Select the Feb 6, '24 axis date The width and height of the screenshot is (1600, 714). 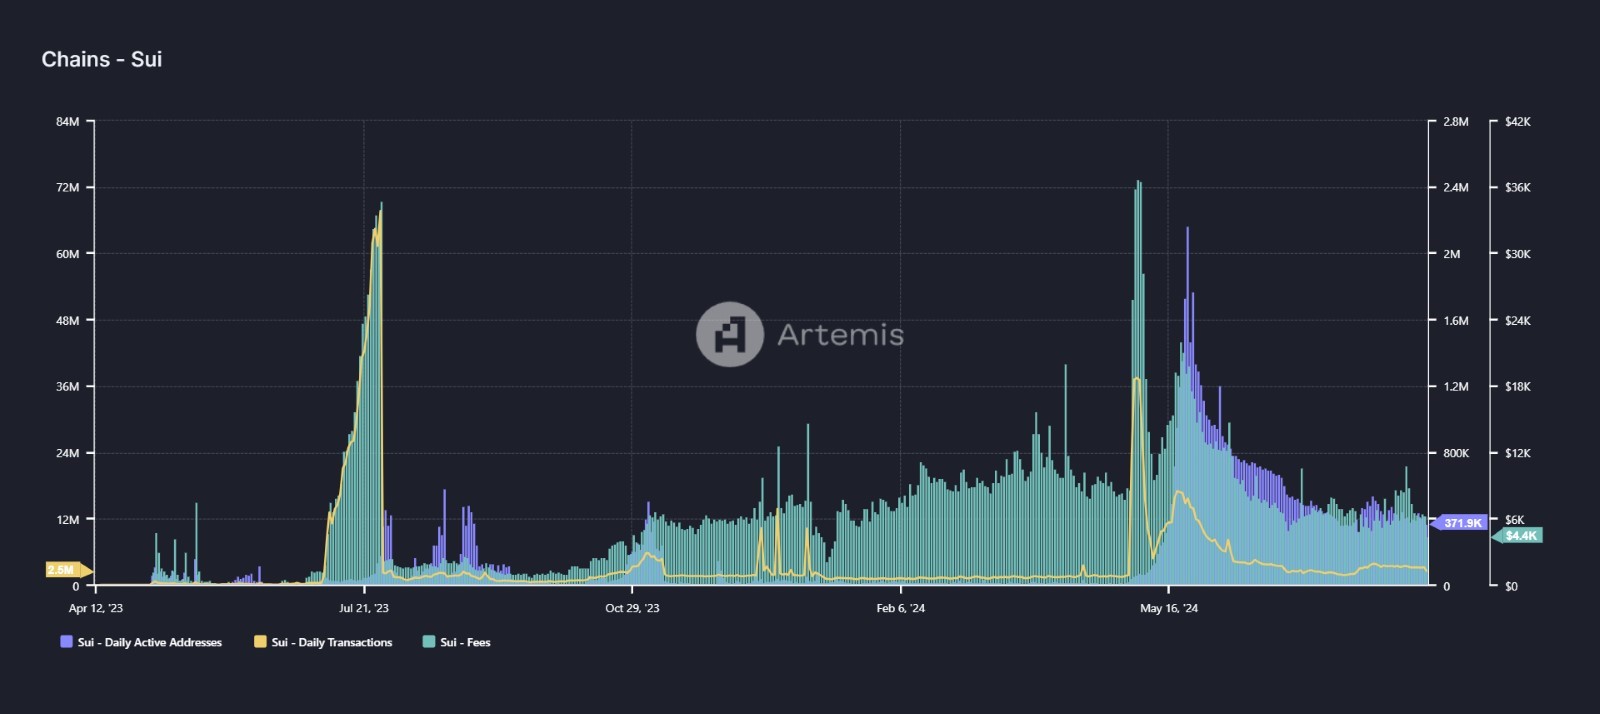click(x=901, y=608)
